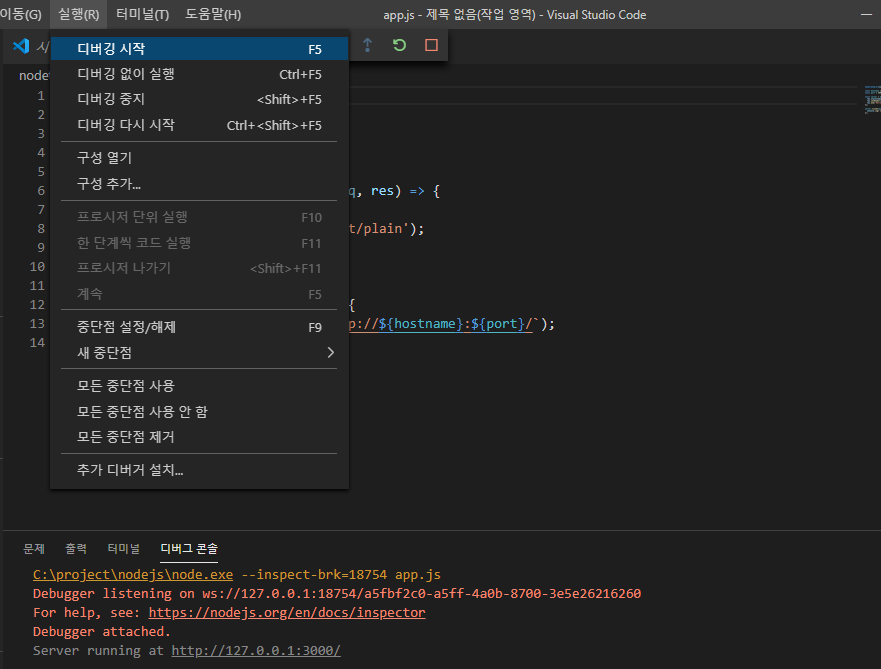Minimize the Visual Studio Code window

[866, 15]
